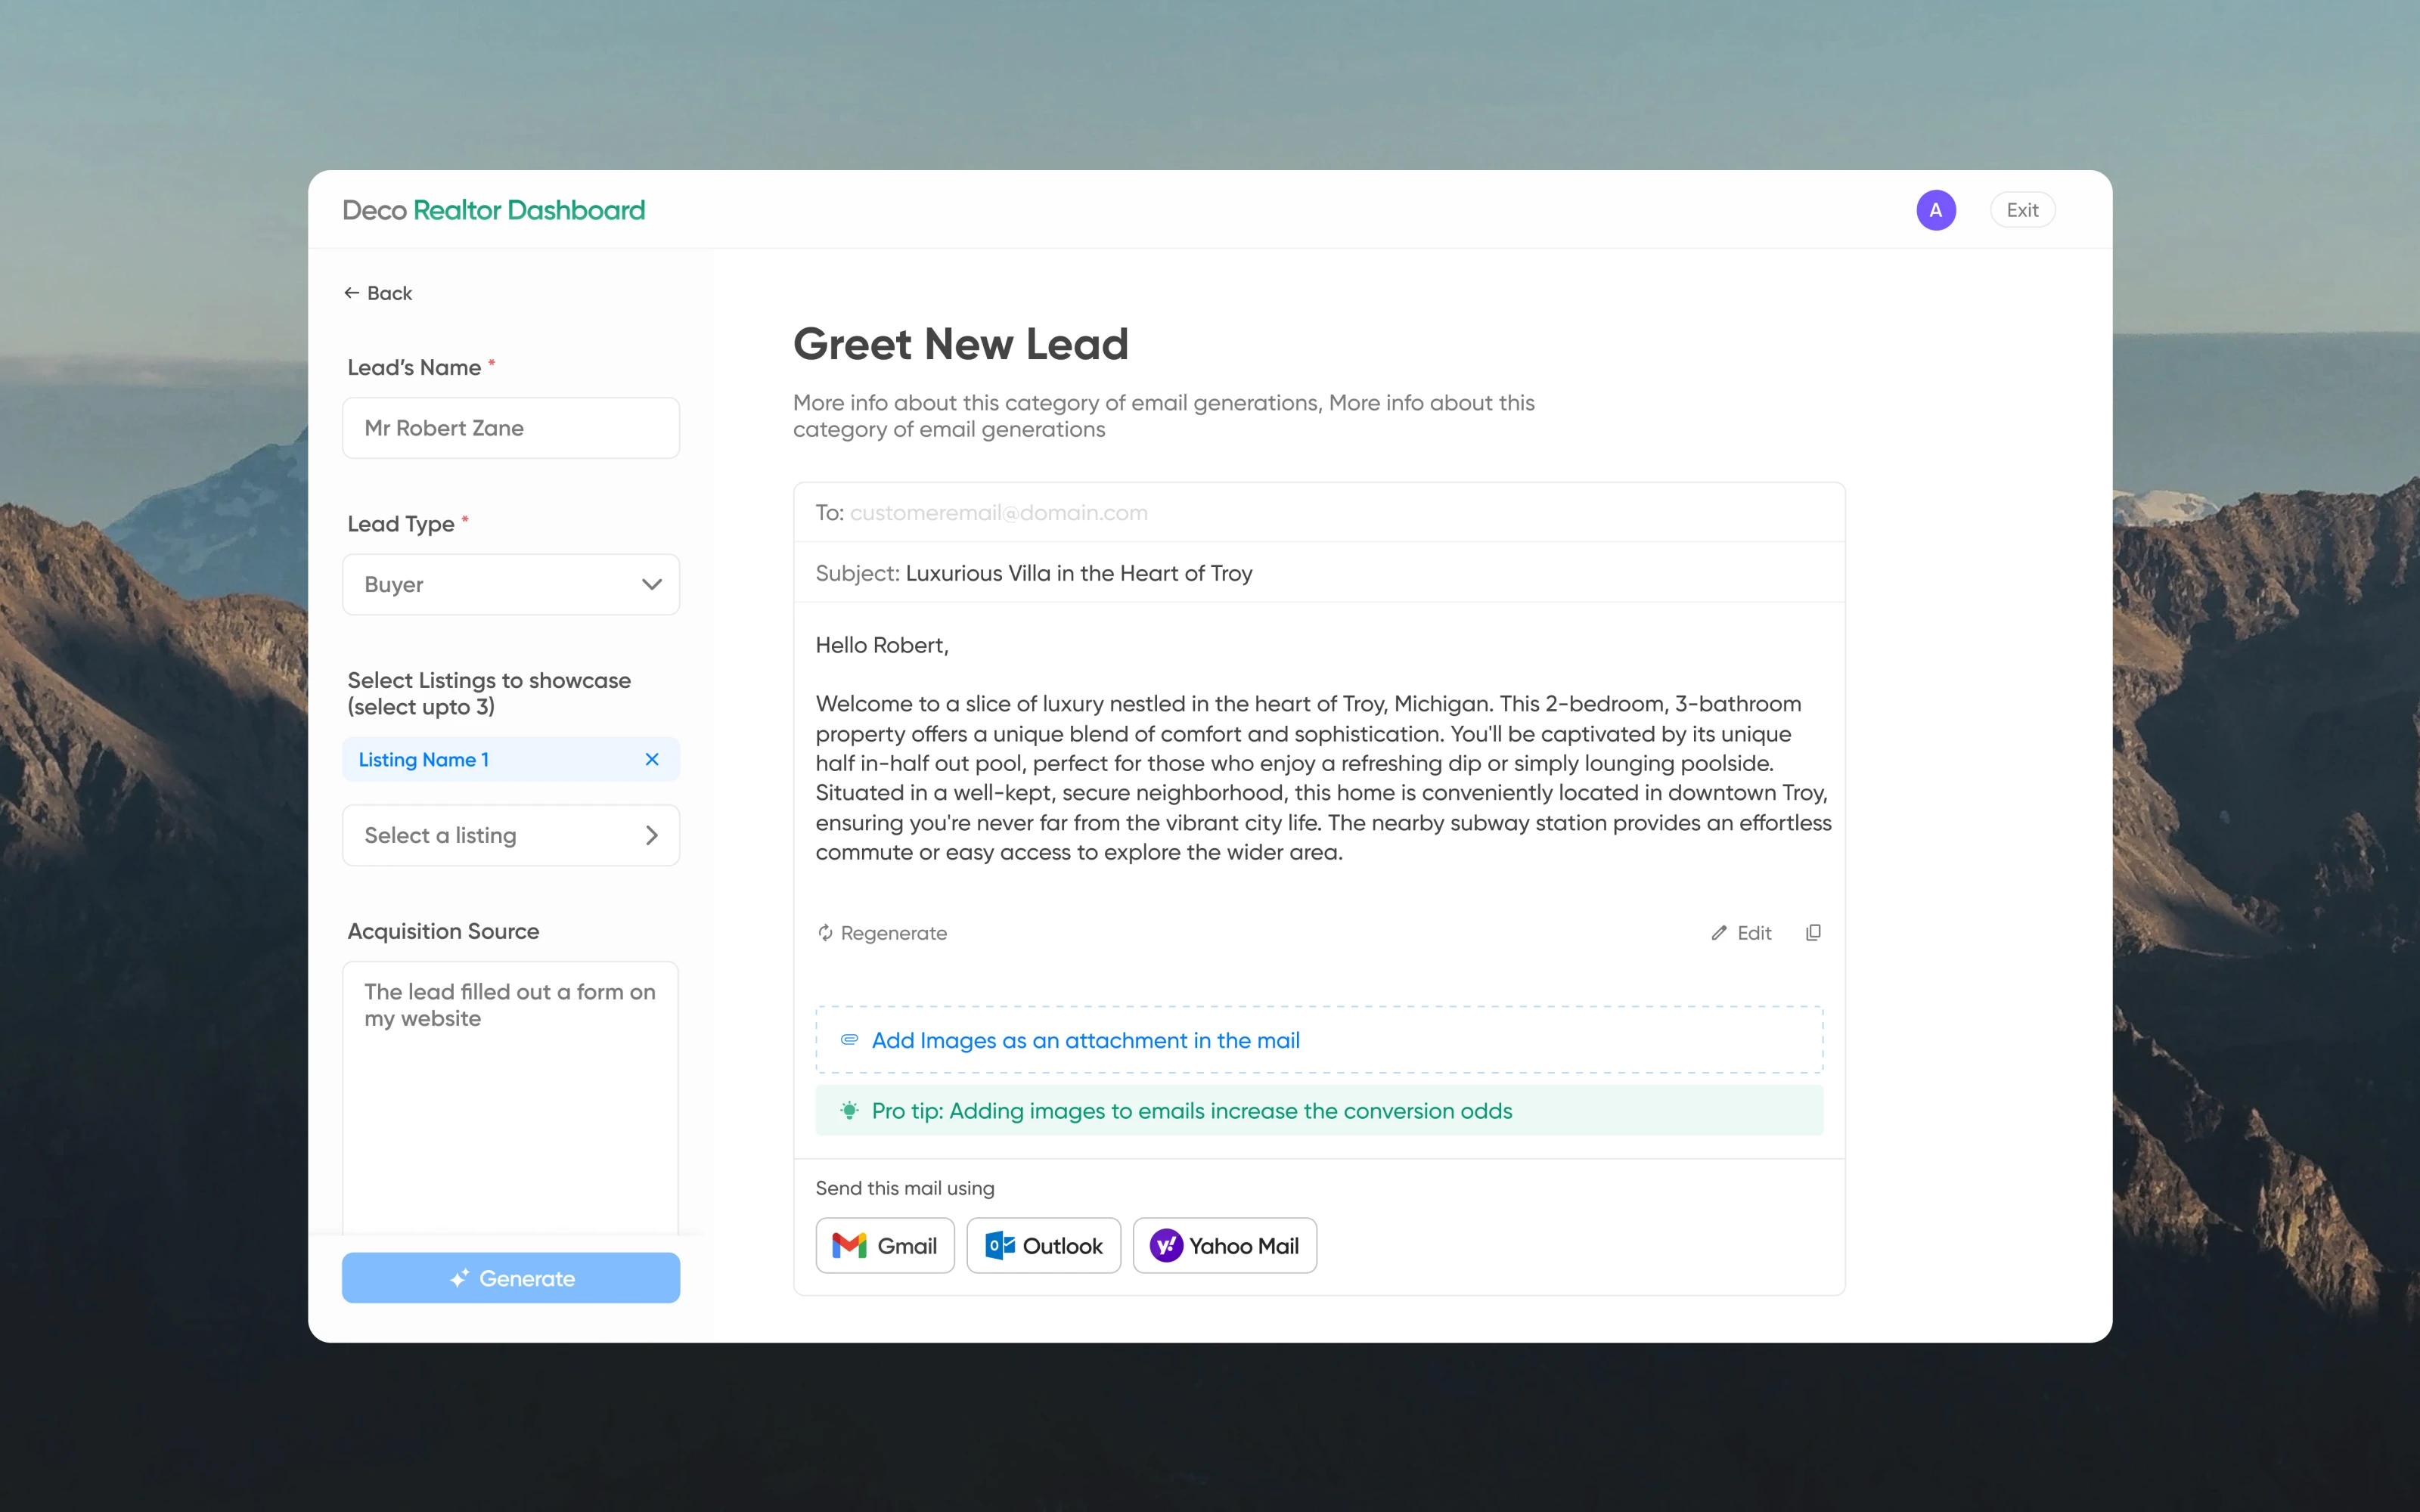Click the Acquisition Source text area
The image size is (2420, 1512).
511,1098
